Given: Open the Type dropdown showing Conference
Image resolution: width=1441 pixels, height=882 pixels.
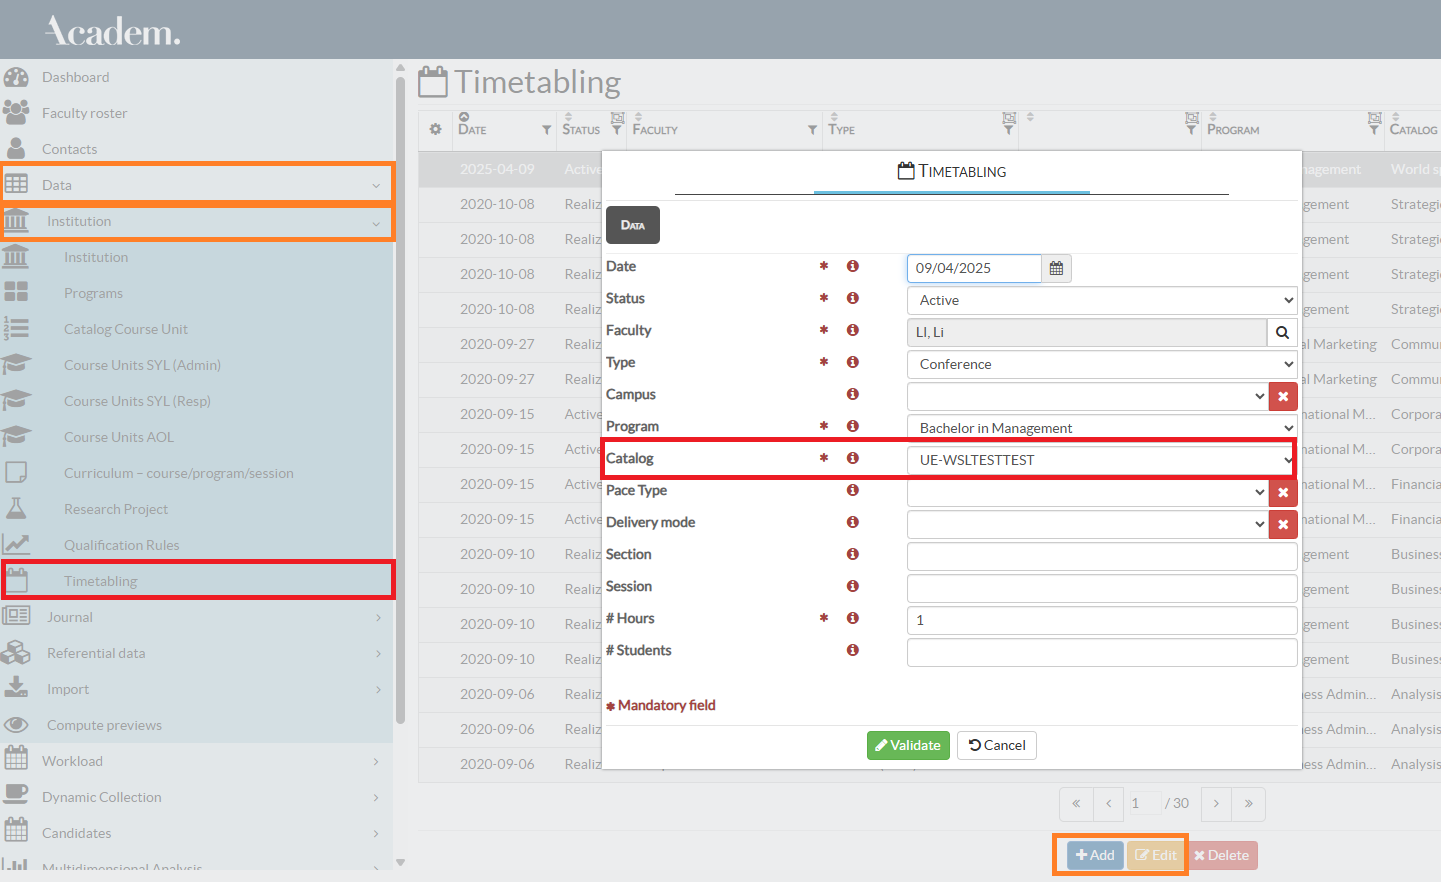Looking at the screenshot, I should click(1101, 364).
